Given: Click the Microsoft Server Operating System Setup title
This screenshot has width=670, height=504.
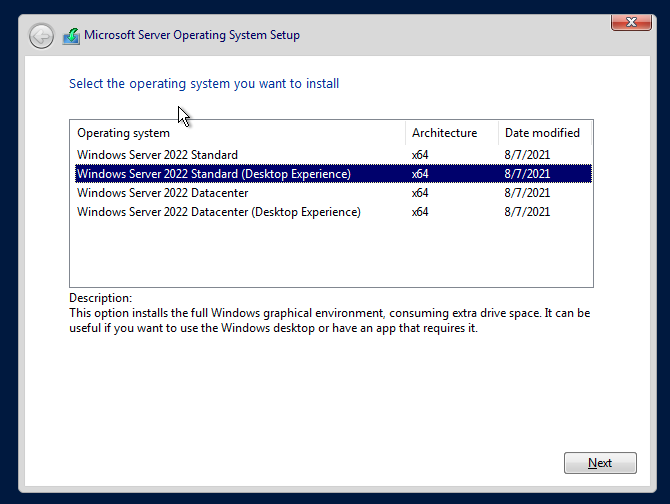Looking at the screenshot, I should pos(192,35).
